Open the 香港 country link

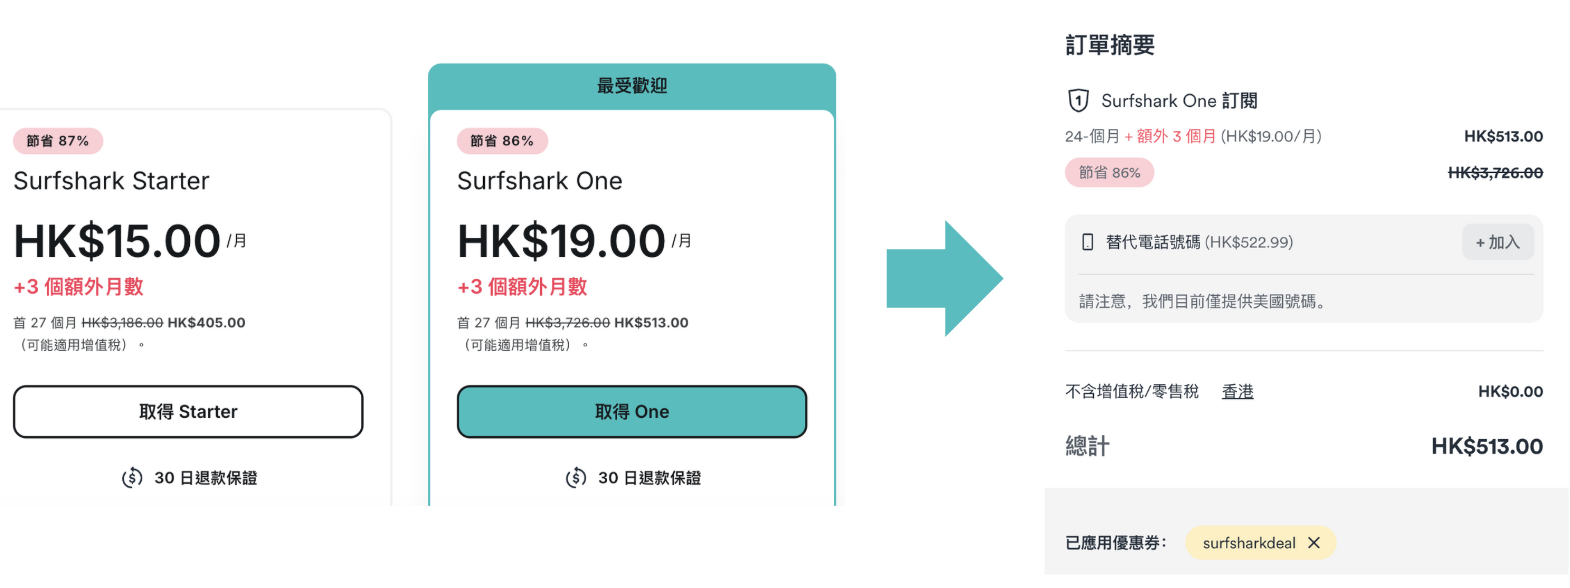(x=1237, y=392)
